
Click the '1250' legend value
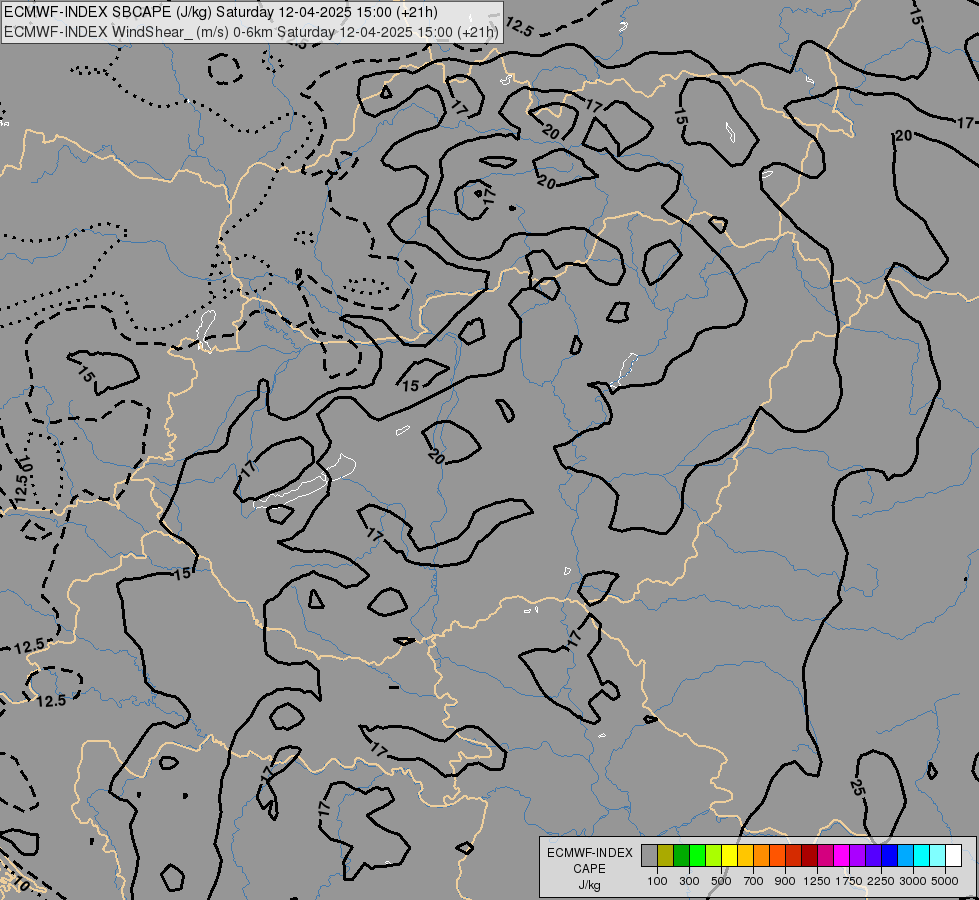(x=817, y=881)
